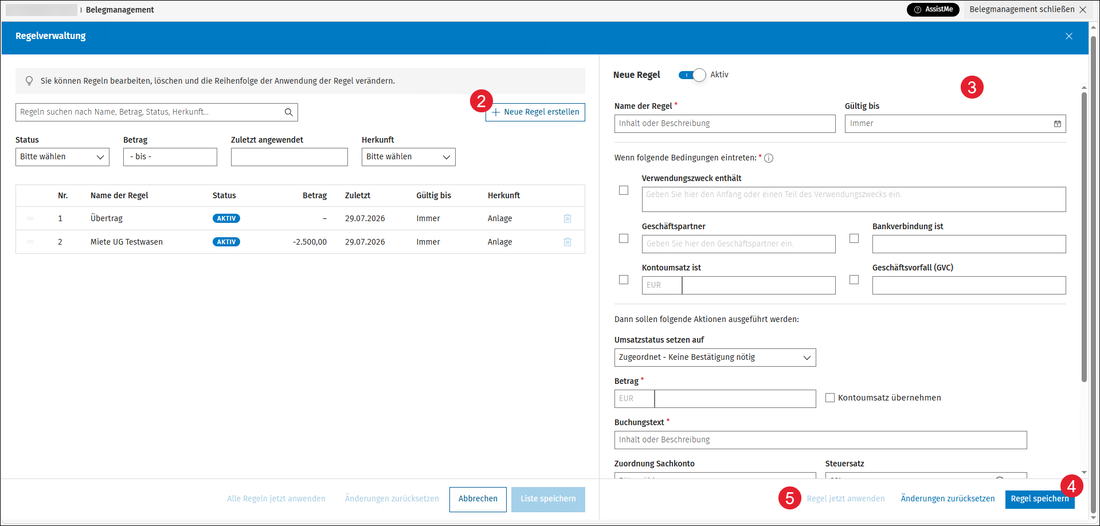
Task: Tick the Kontoumsatz ist condition checkbox
Action: [624, 280]
